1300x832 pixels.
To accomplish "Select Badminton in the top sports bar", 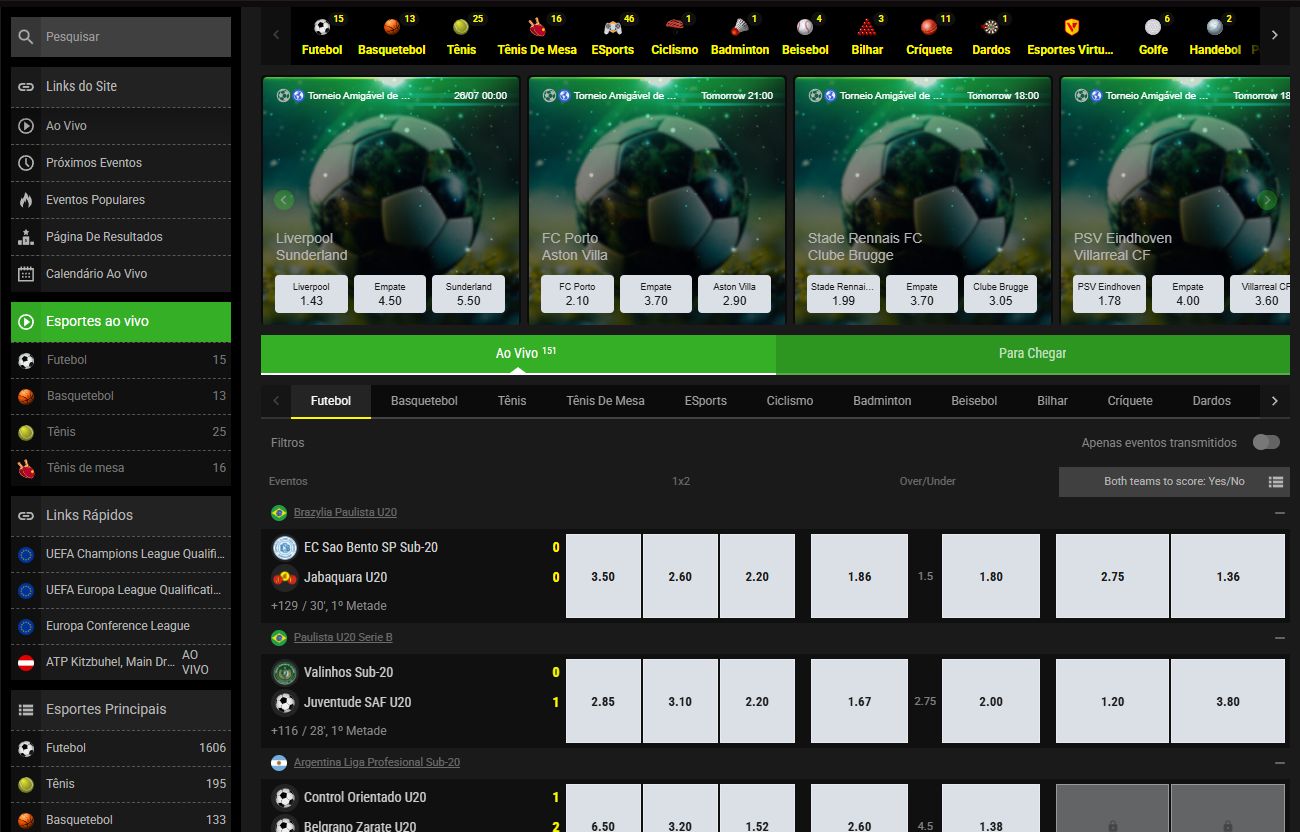I will [x=740, y=37].
